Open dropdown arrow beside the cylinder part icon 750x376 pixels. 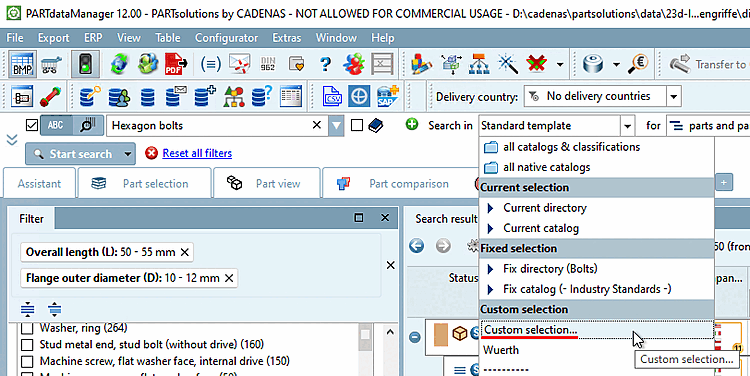[616, 65]
